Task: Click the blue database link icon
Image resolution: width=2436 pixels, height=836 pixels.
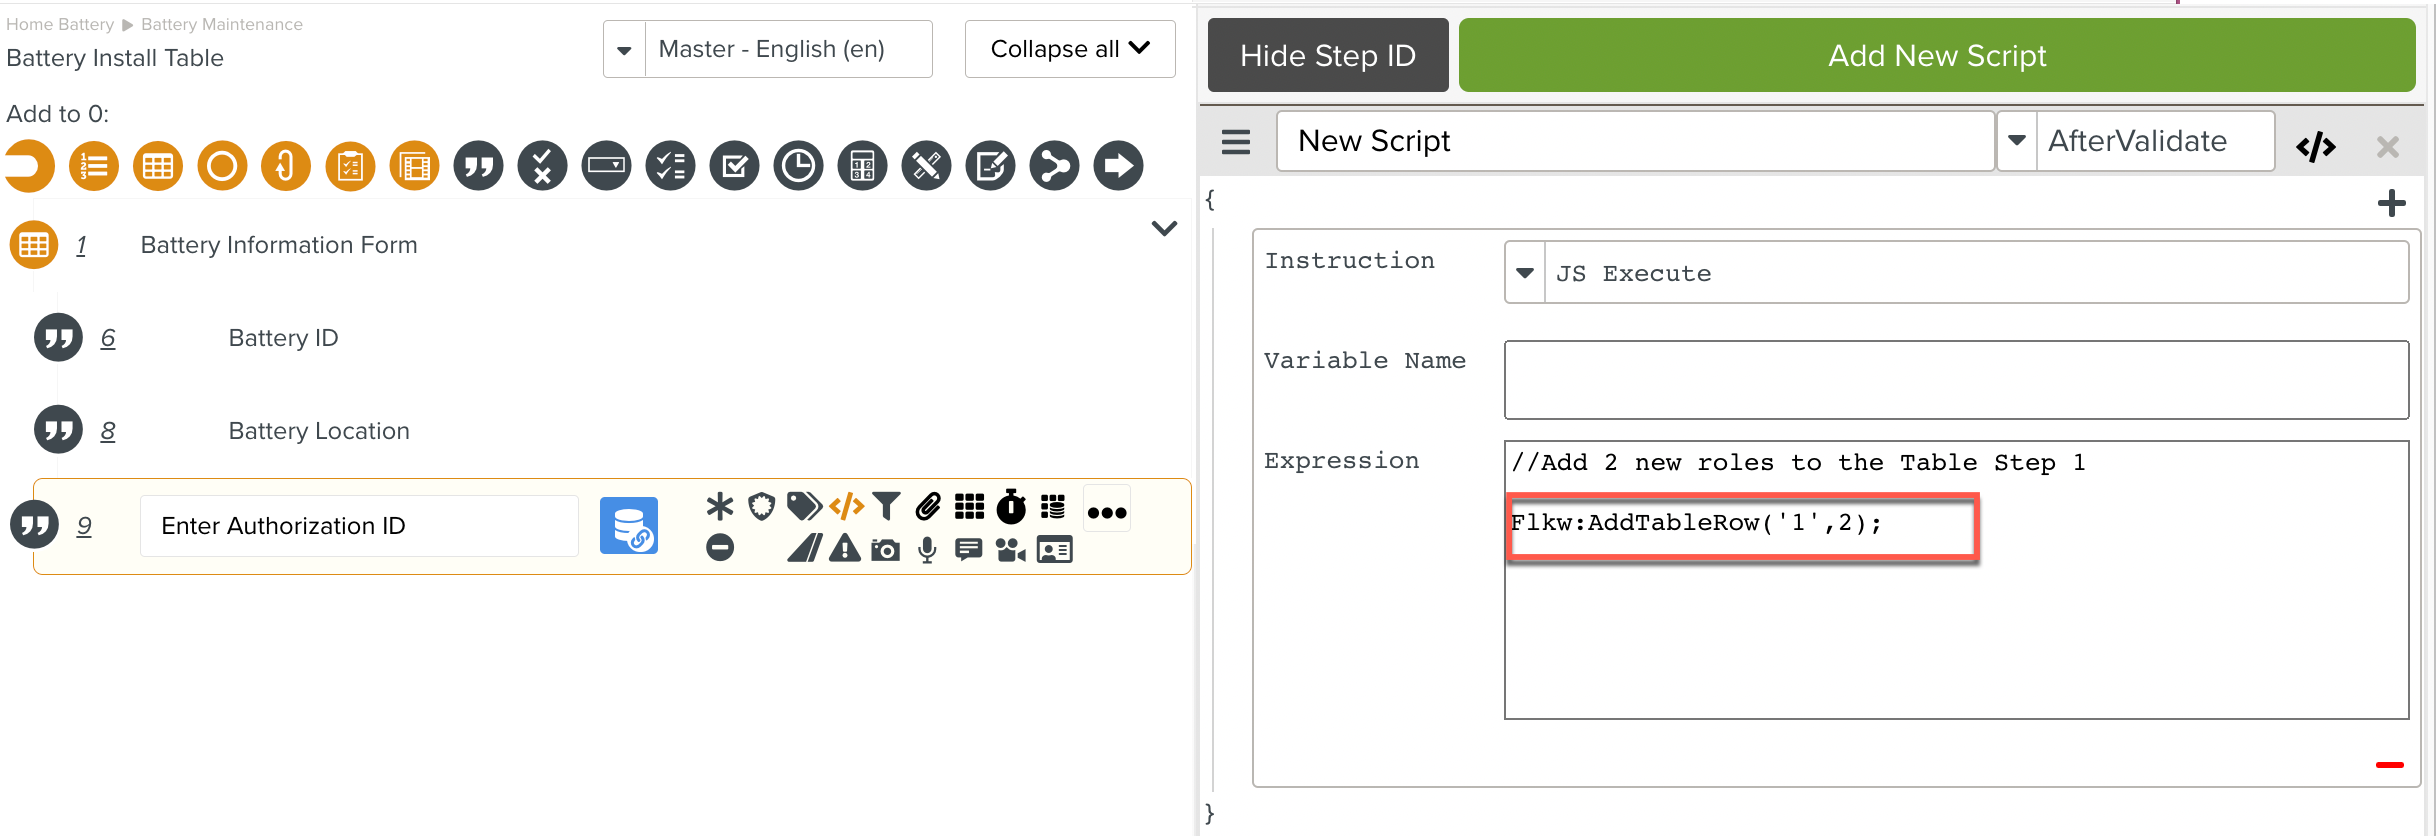Action: click(628, 526)
